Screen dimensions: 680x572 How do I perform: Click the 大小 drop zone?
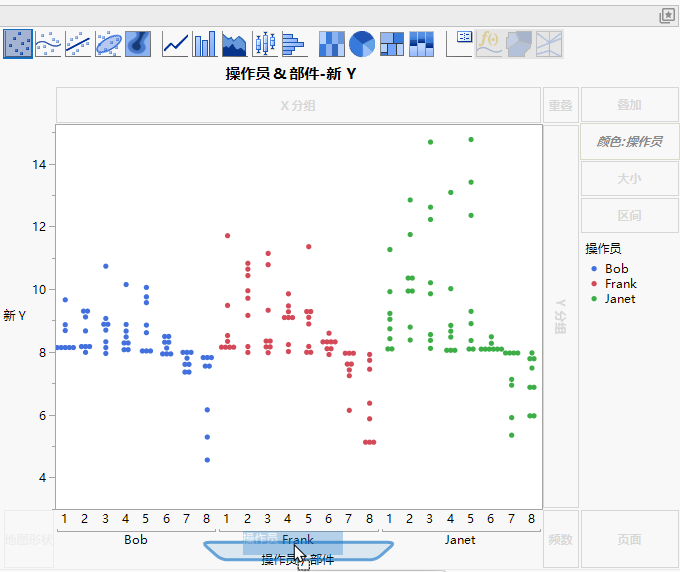tap(629, 179)
